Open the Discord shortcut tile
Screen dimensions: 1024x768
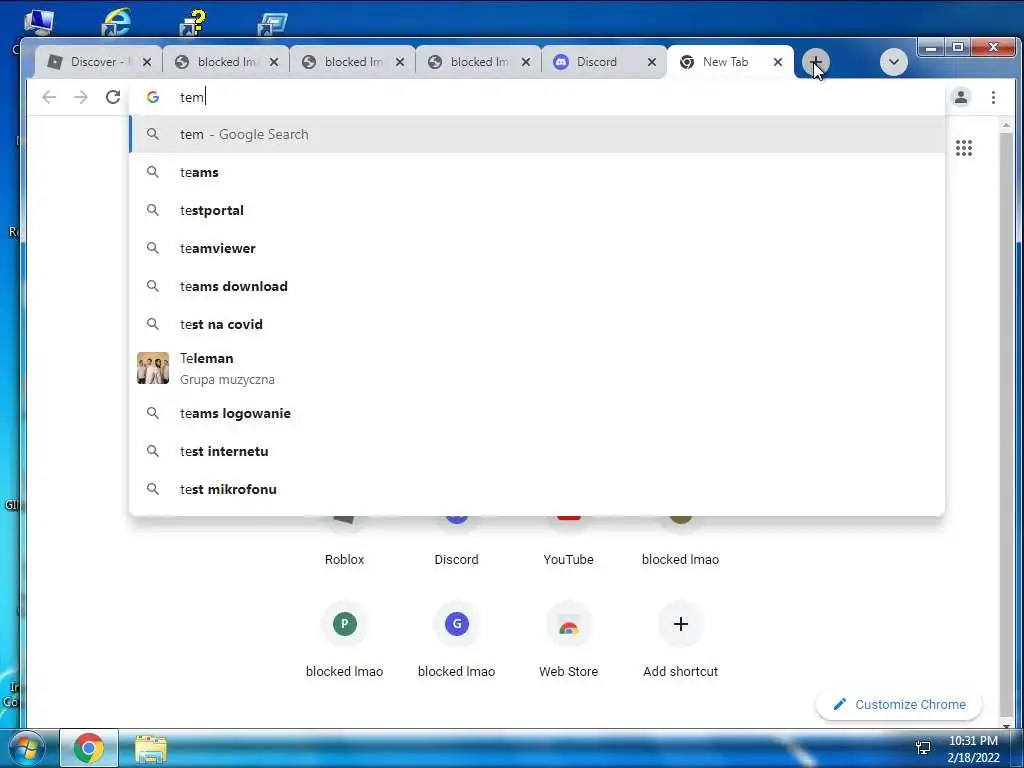coord(456,541)
